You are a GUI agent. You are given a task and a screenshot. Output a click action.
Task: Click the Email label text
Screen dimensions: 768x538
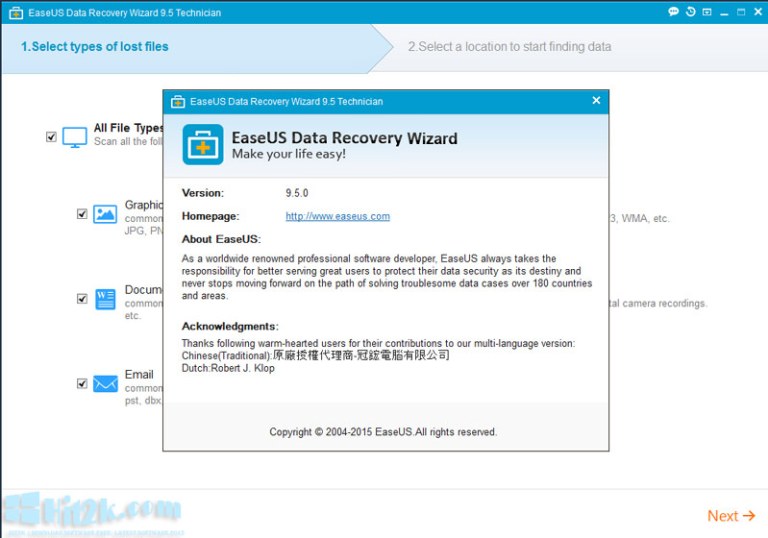point(139,374)
